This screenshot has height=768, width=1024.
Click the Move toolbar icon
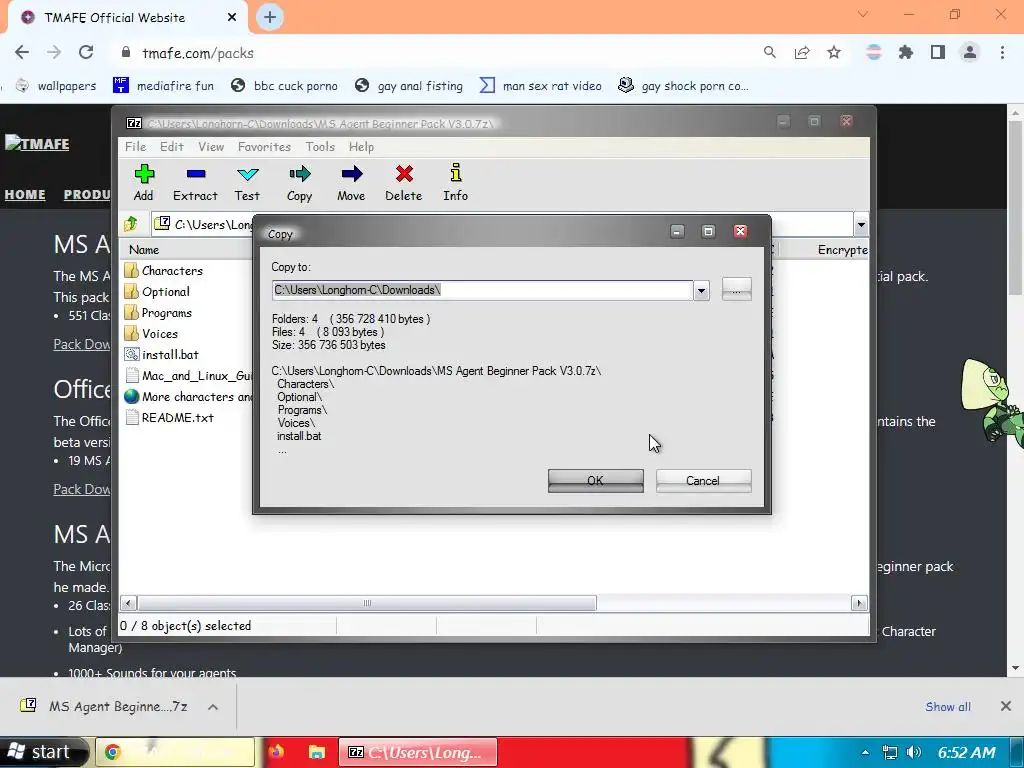pyautogui.click(x=351, y=183)
